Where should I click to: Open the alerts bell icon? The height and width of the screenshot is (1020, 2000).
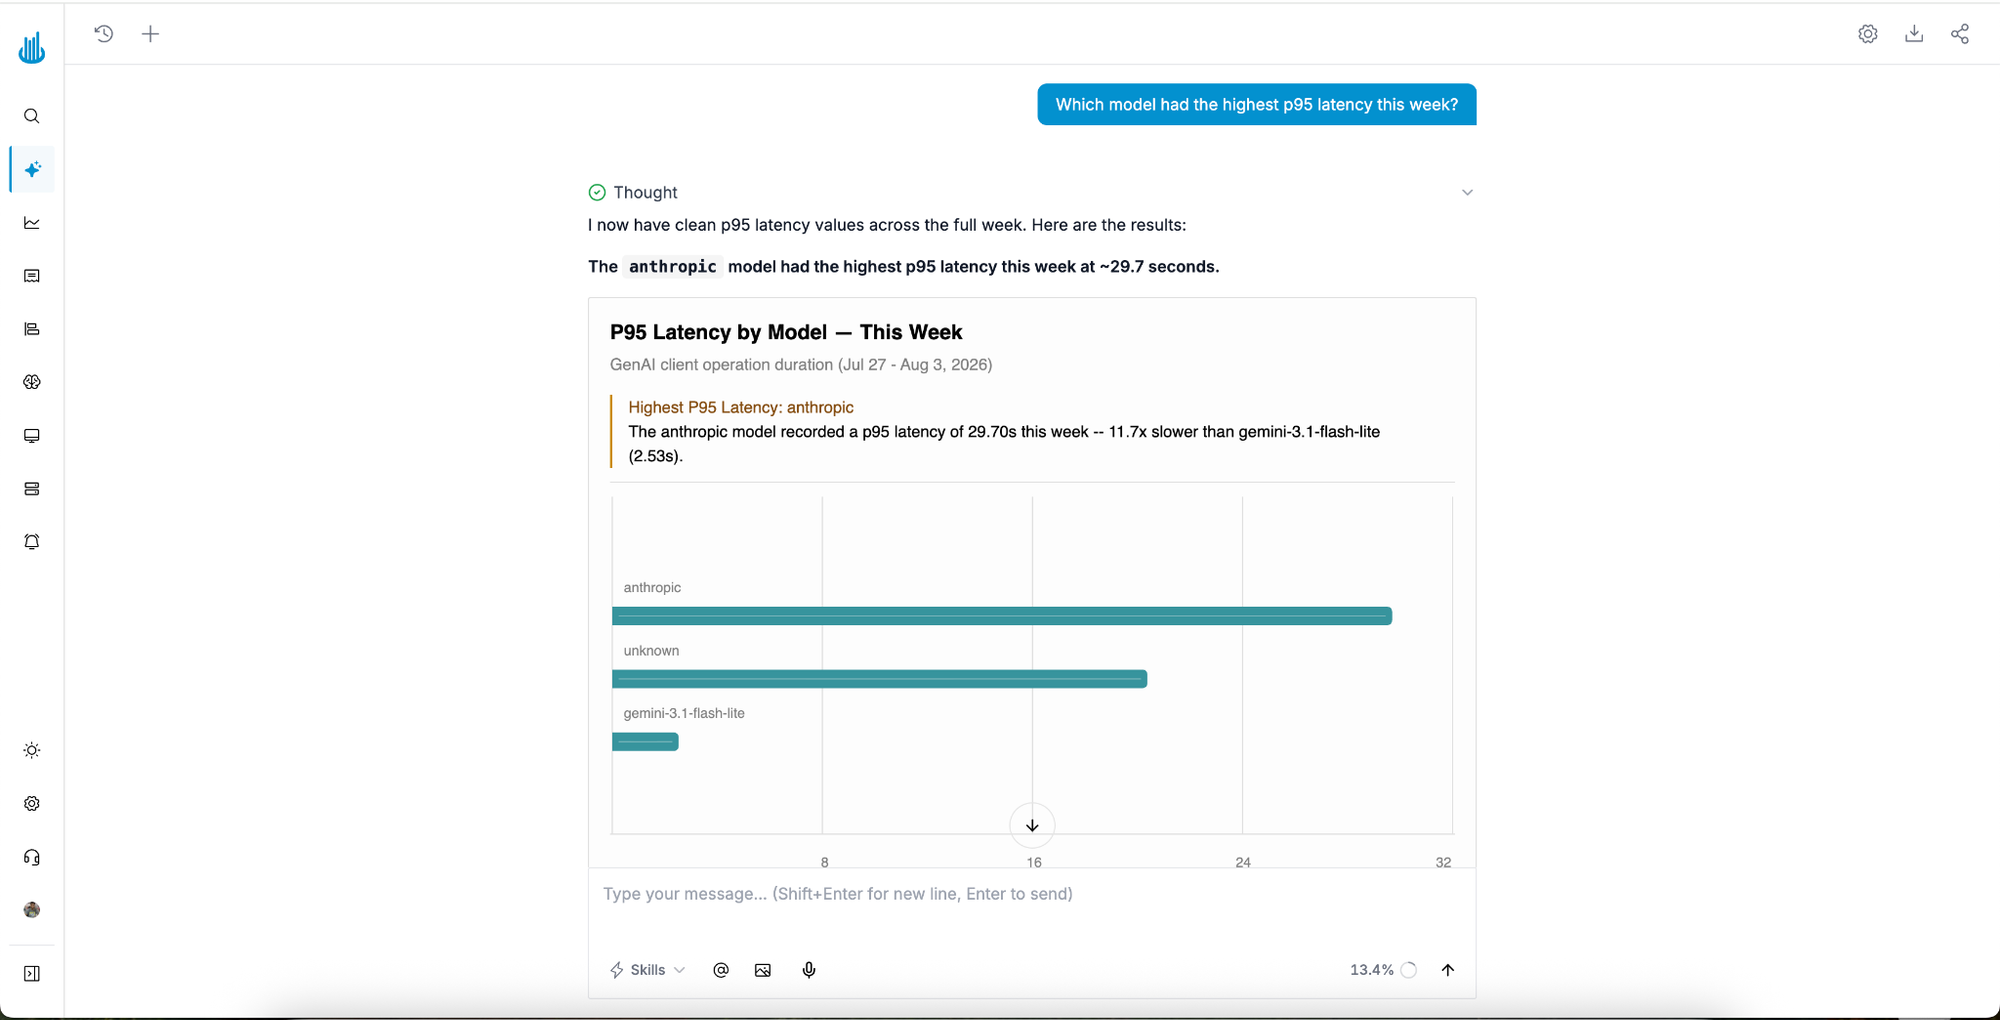(32, 542)
